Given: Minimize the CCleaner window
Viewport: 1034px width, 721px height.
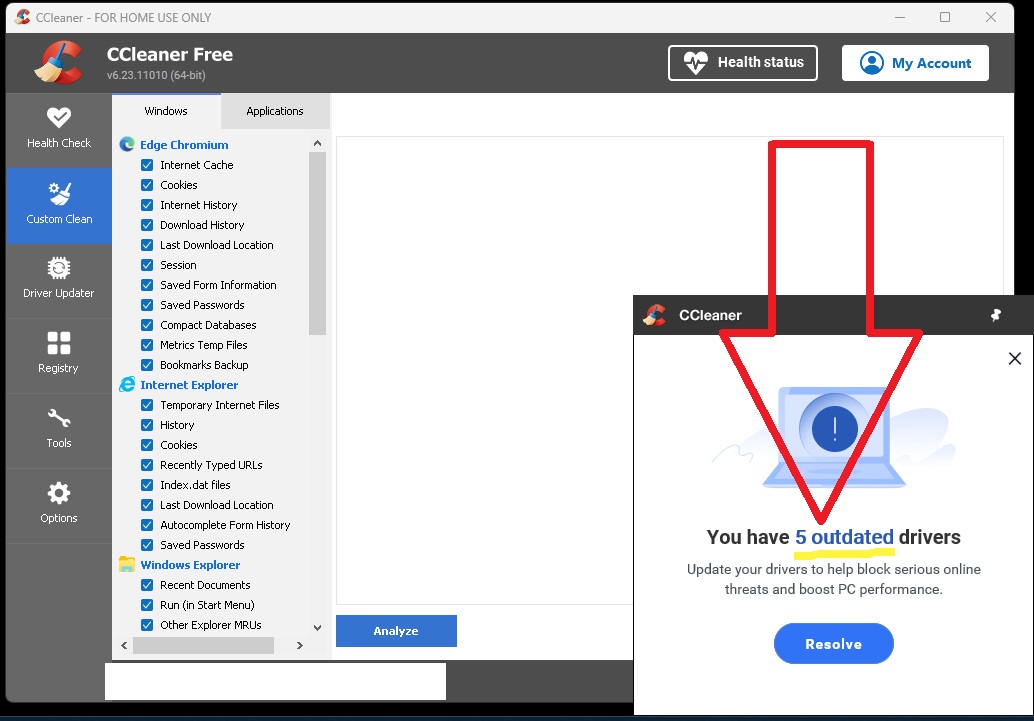Looking at the screenshot, I should (900, 17).
